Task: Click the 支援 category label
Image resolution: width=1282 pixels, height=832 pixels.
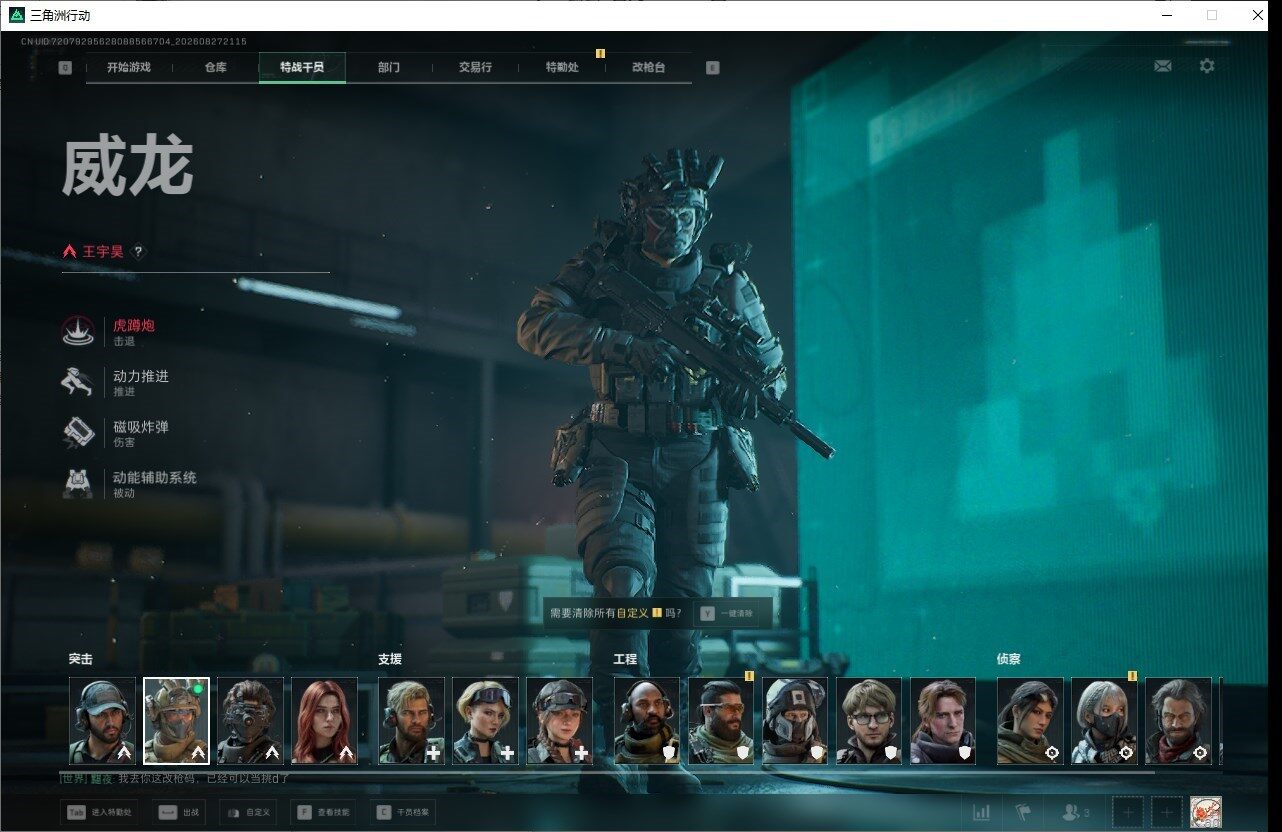Action: pyautogui.click(x=390, y=659)
